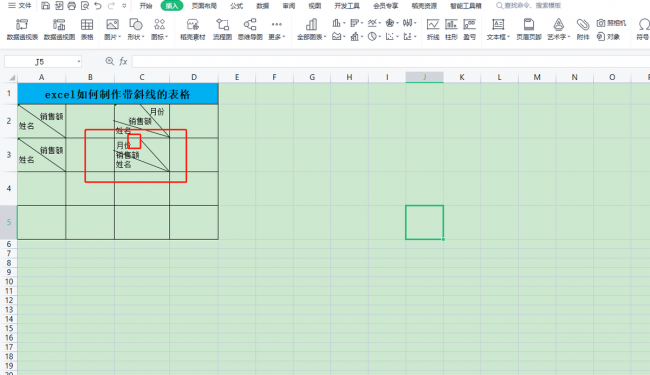The height and width of the screenshot is (375, 650).
Task: Select row 5 header
Action: (x=9, y=222)
